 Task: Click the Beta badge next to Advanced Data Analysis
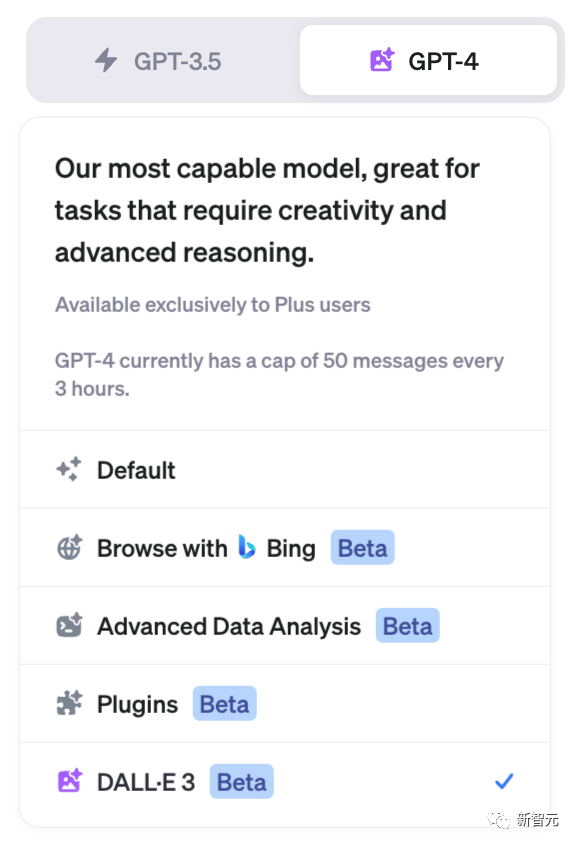coord(408,626)
